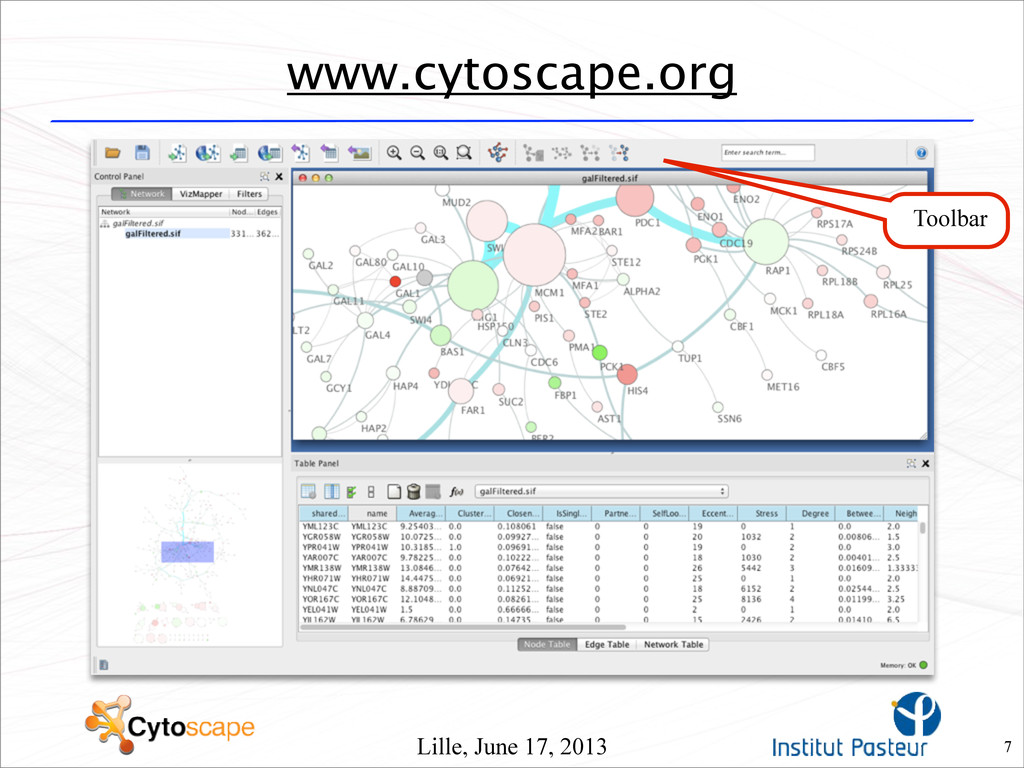The width and height of the screenshot is (1024, 768).
Task: Switch to the Network tab
Action: pyautogui.click(x=142, y=194)
